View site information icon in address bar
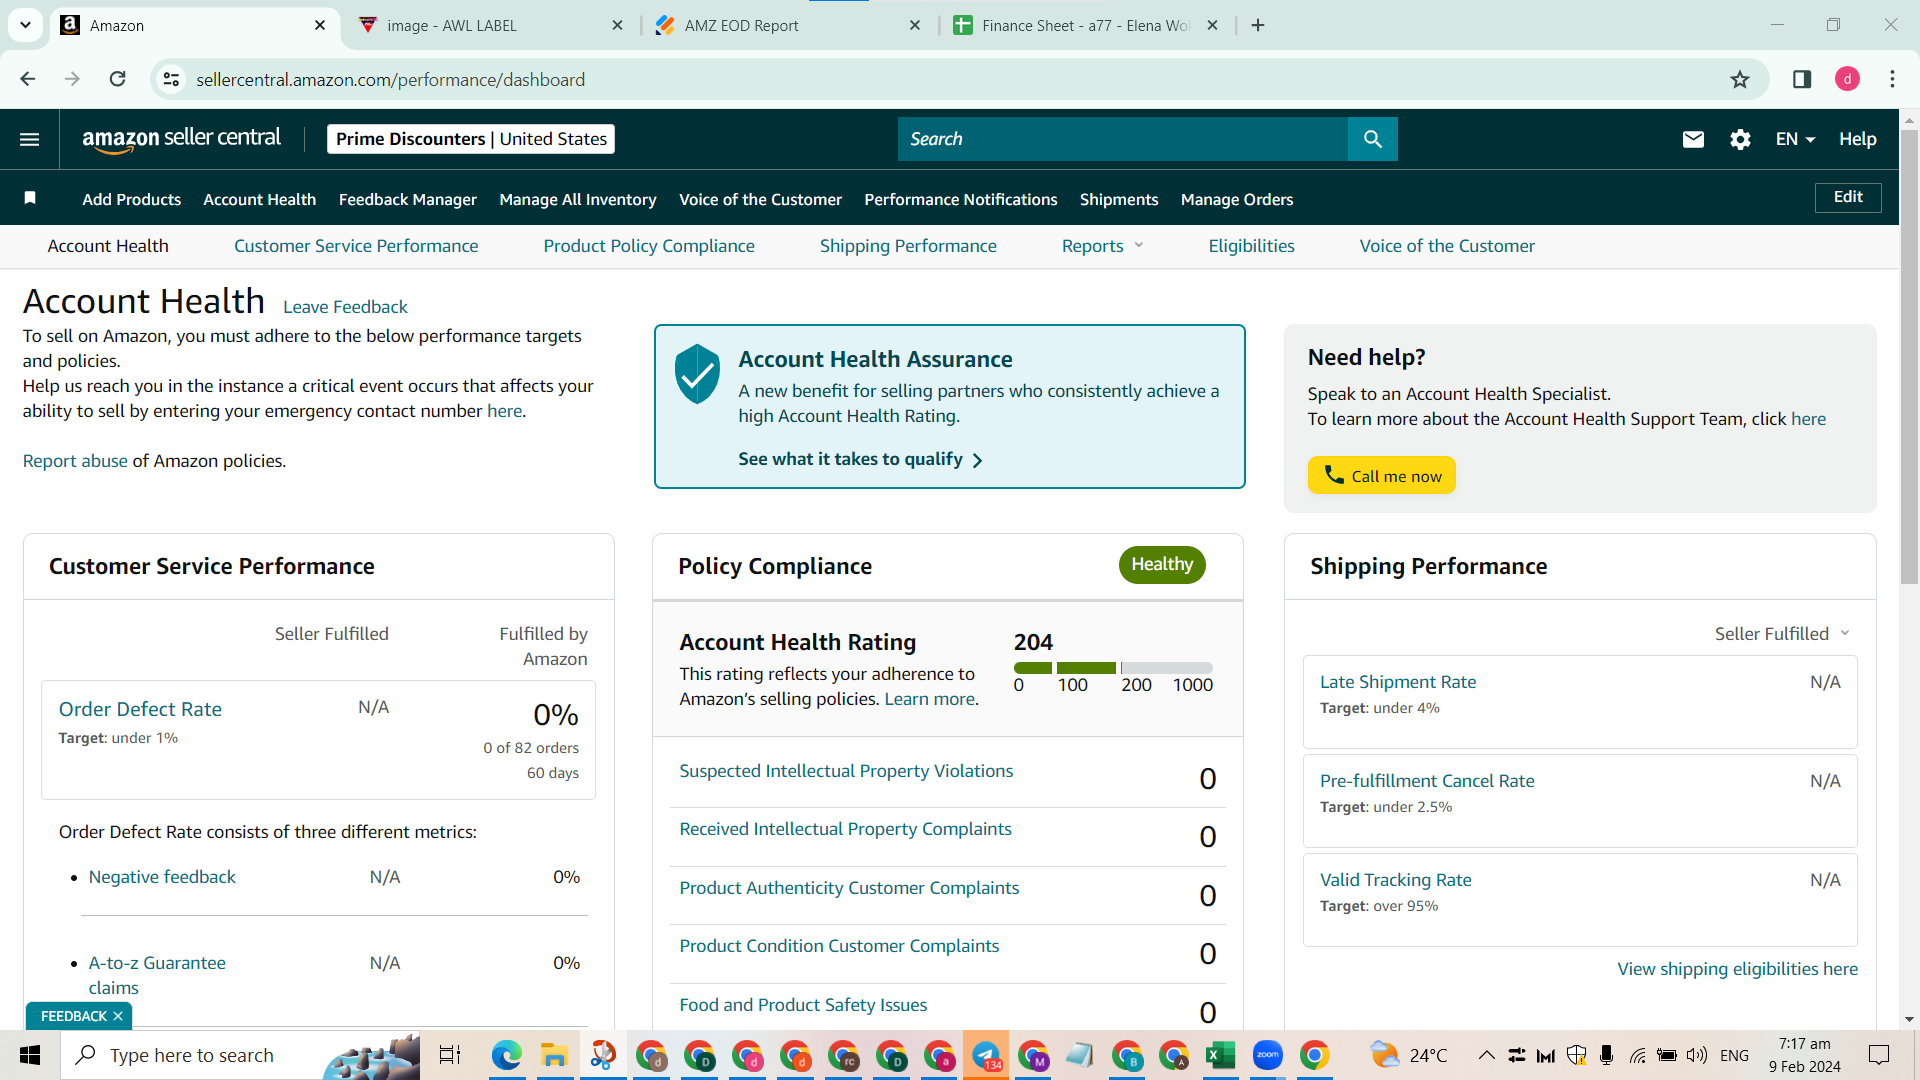The height and width of the screenshot is (1080, 1920). click(172, 79)
